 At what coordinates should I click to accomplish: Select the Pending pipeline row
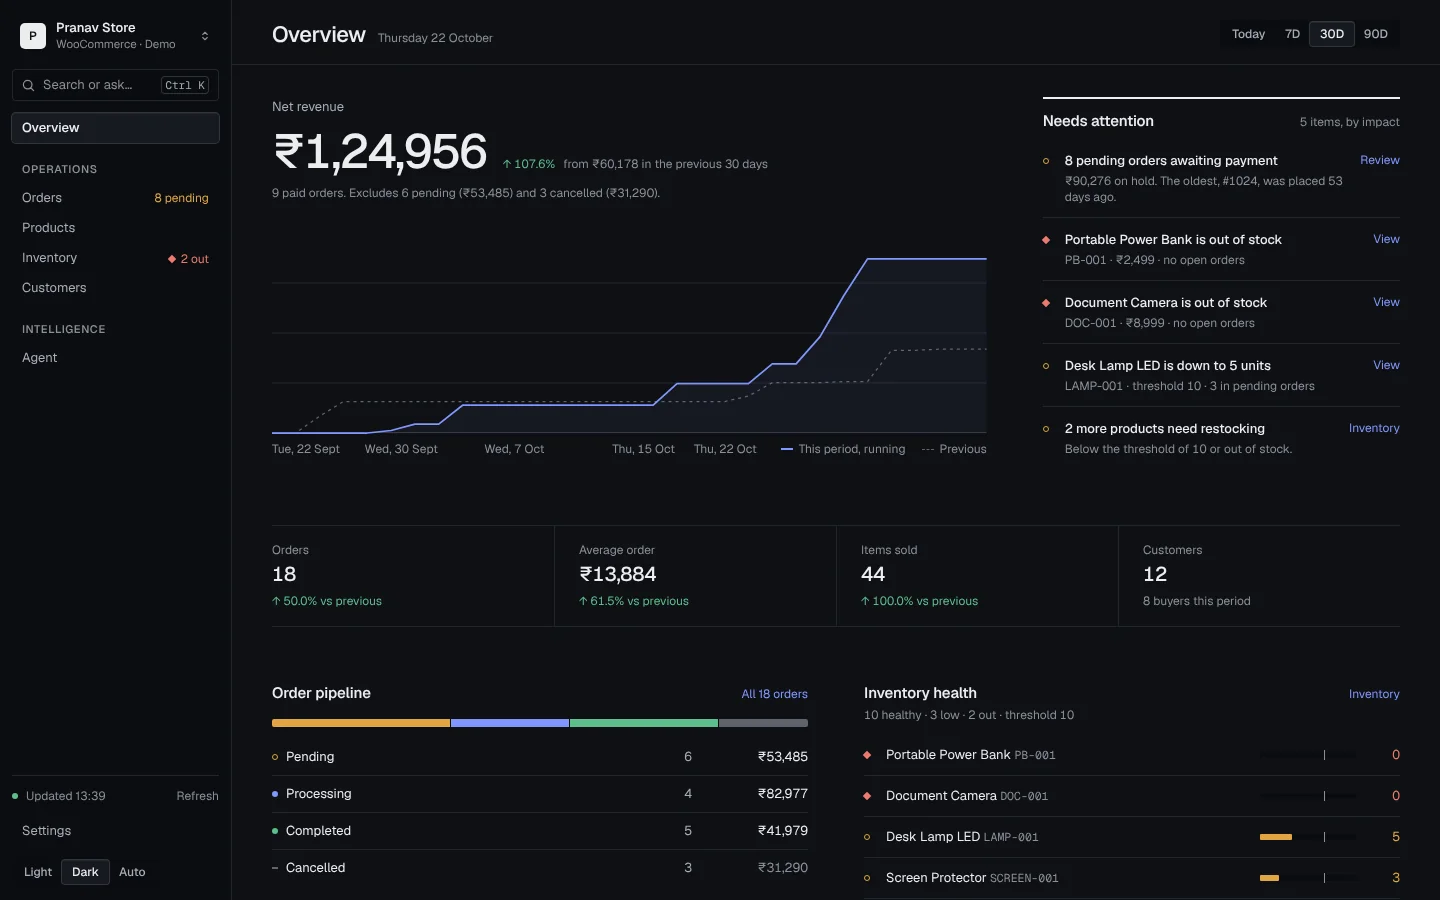[540, 757]
